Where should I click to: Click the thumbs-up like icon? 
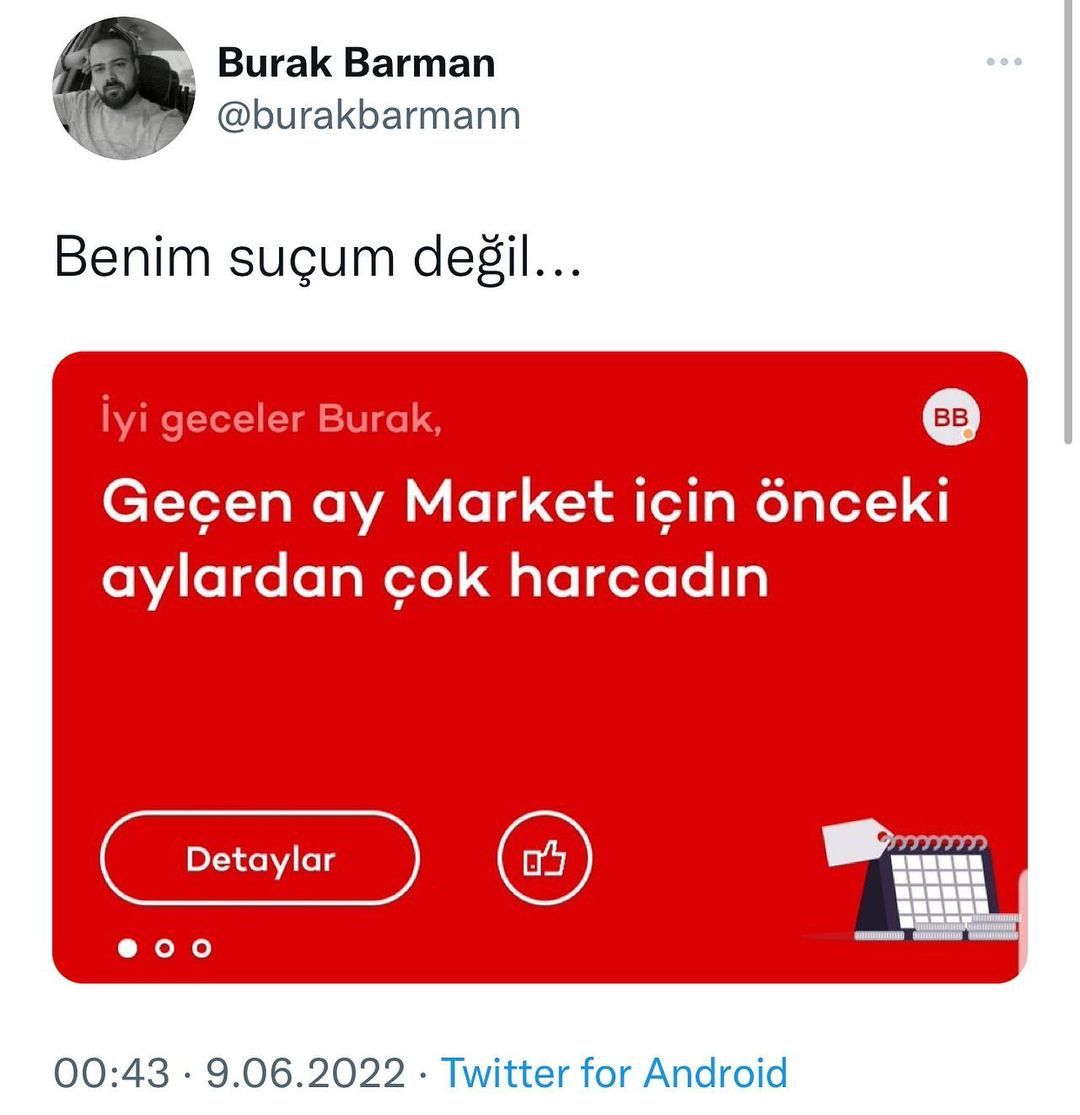(x=545, y=858)
